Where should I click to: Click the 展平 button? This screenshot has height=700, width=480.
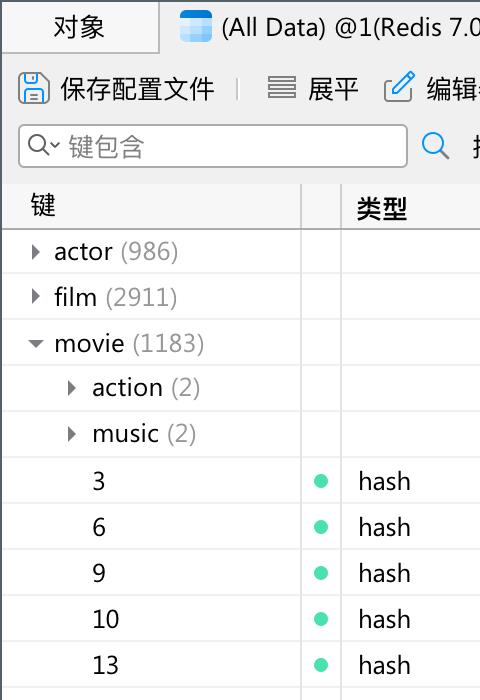tap(313, 88)
